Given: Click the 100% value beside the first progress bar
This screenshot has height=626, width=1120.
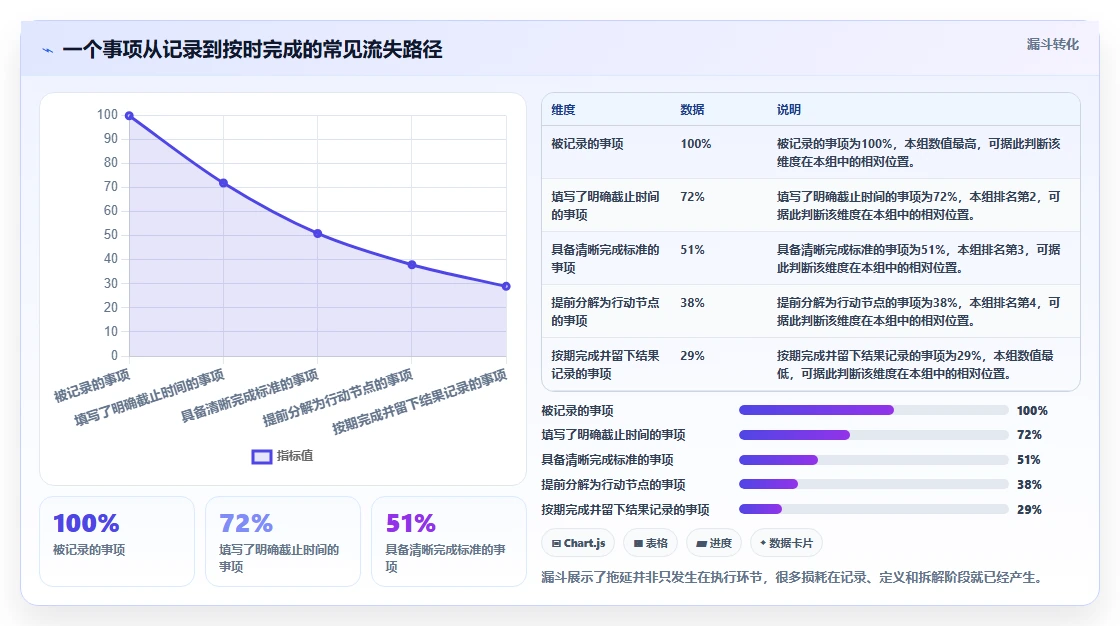Looking at the screenshot, I should click(x=1032, y=411).
